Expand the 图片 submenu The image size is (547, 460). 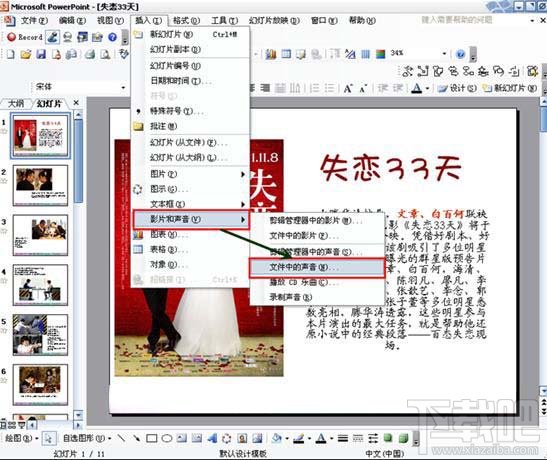(190, 174)
